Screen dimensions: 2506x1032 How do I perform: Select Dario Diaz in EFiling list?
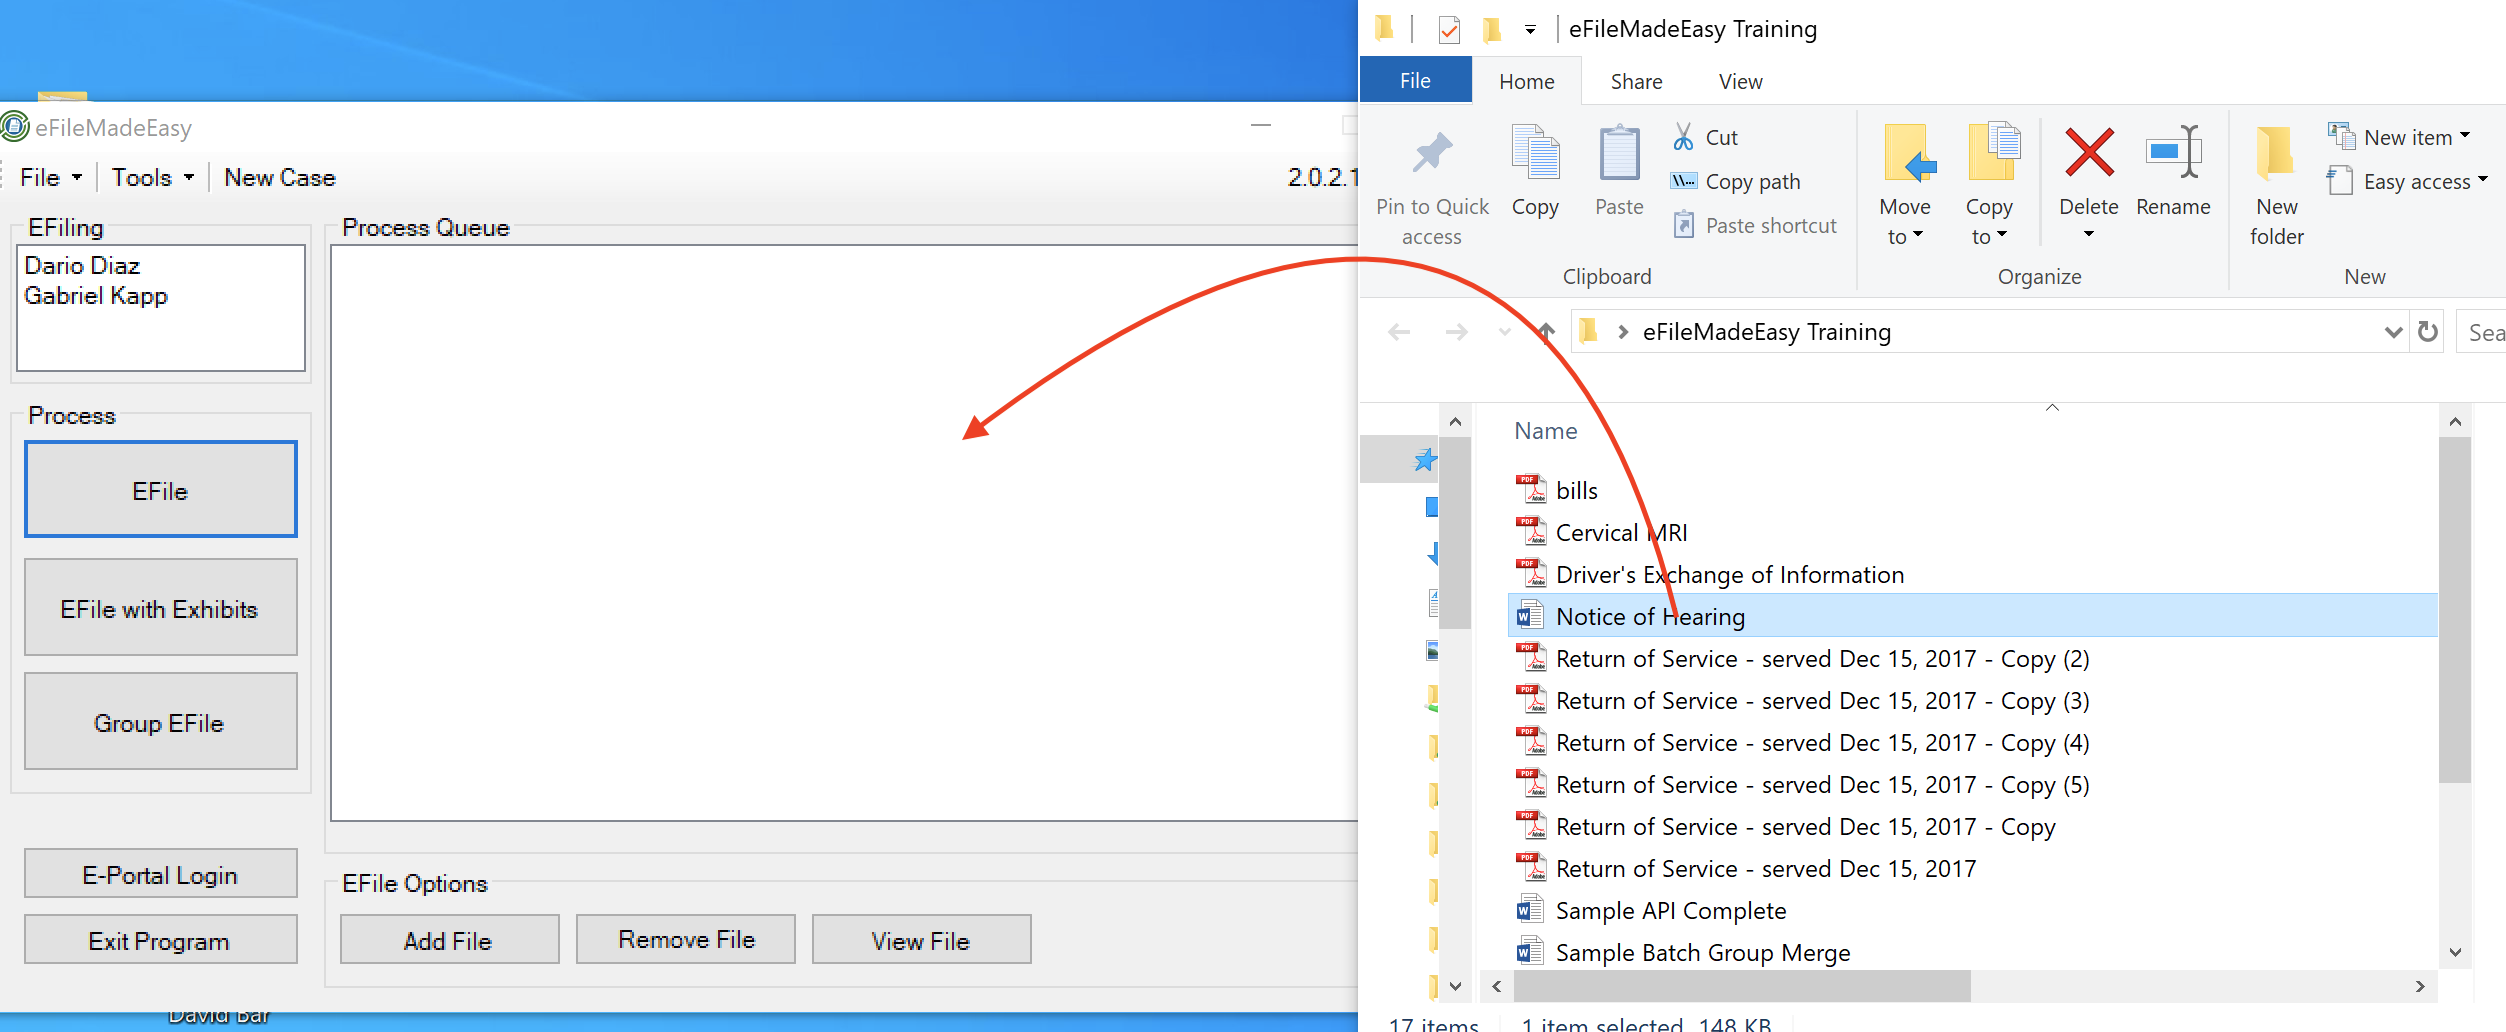point(82,265)
